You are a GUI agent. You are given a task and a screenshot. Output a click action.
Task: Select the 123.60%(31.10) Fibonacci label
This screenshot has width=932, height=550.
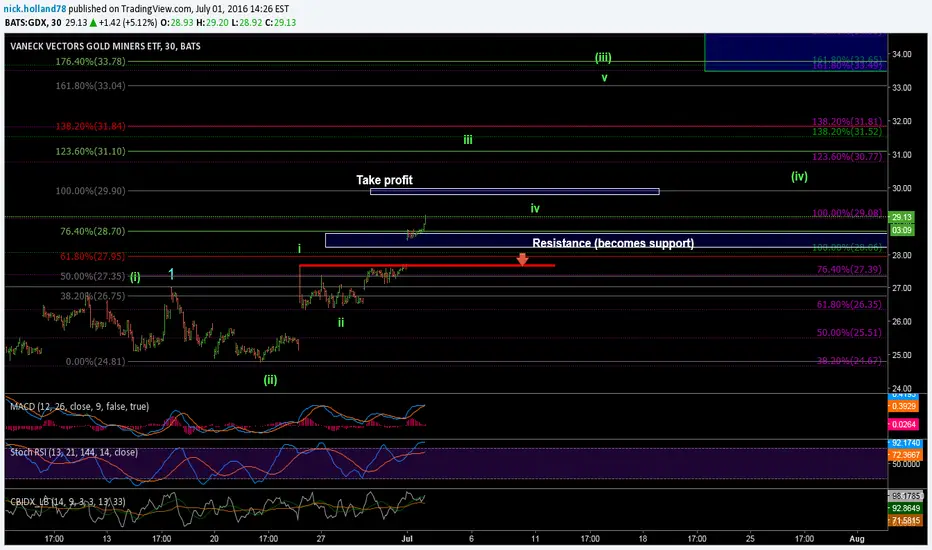(90, 151)
